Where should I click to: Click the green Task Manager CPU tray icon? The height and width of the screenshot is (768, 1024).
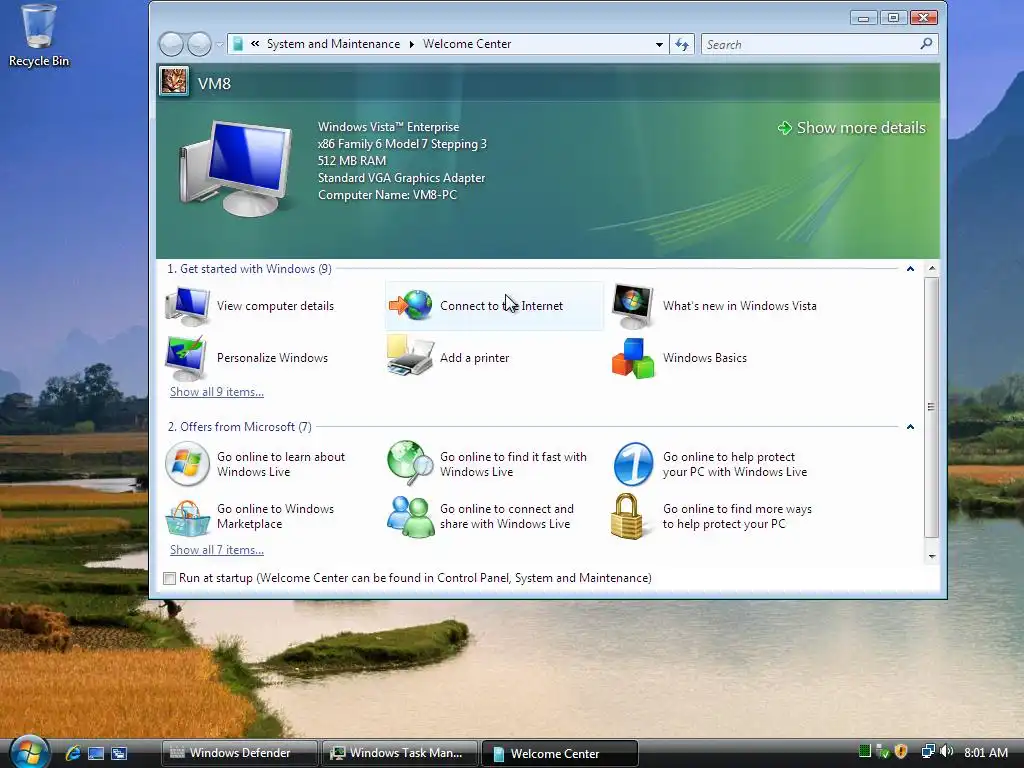[865, 751]
